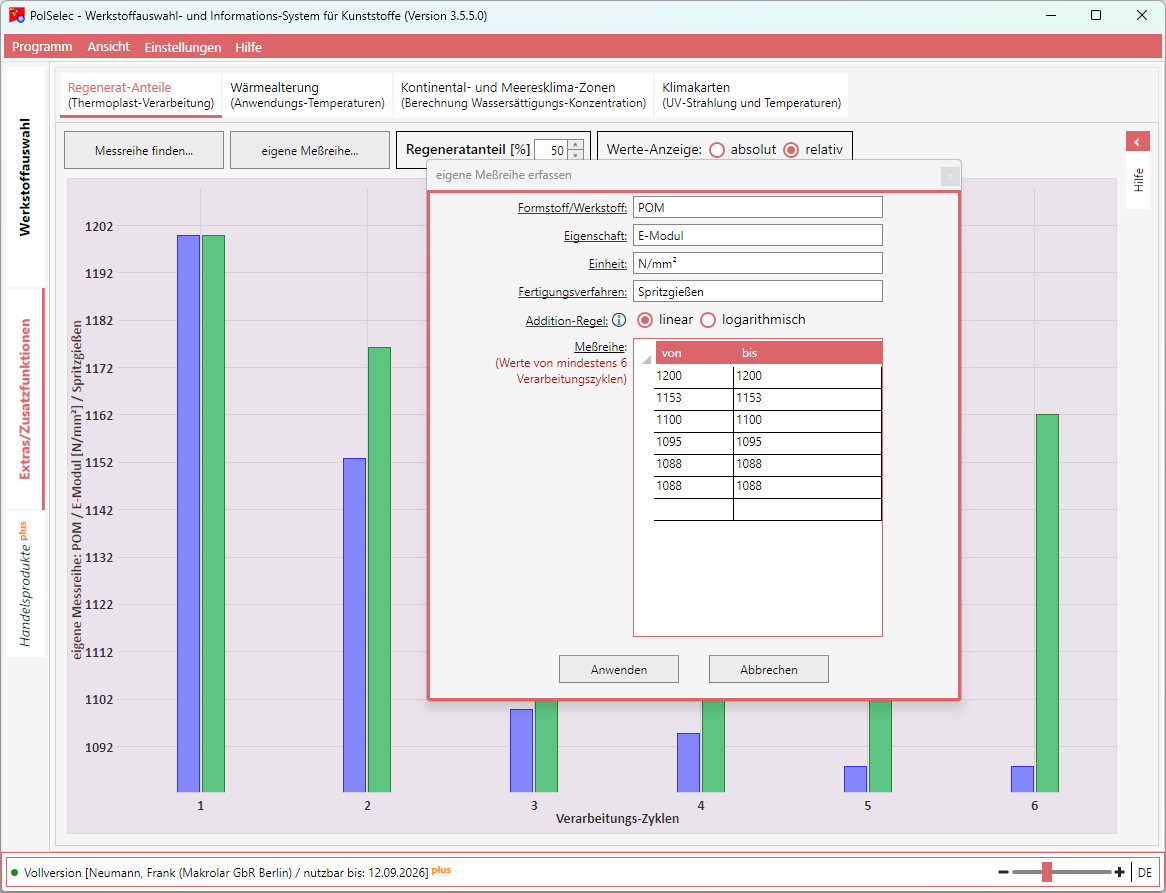Click the Regeneratanteil value field showing 50

click(551, 150)
